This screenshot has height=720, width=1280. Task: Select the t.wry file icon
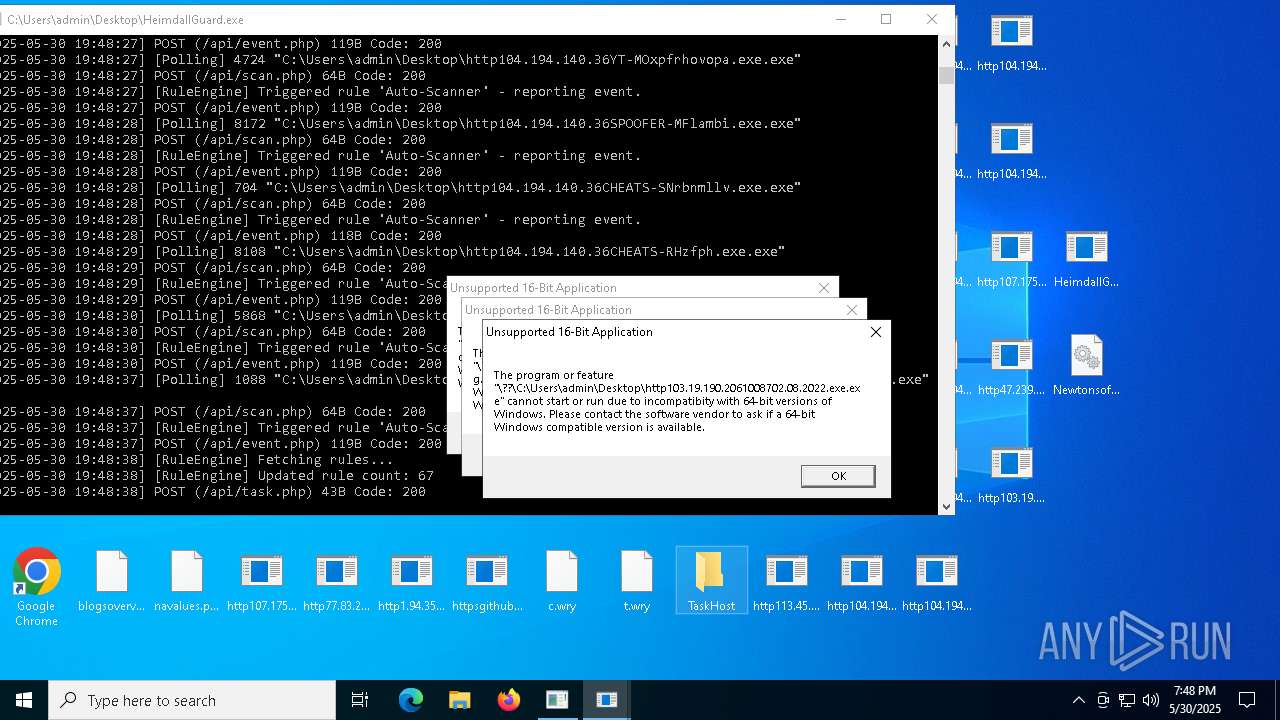pos(637,581)
